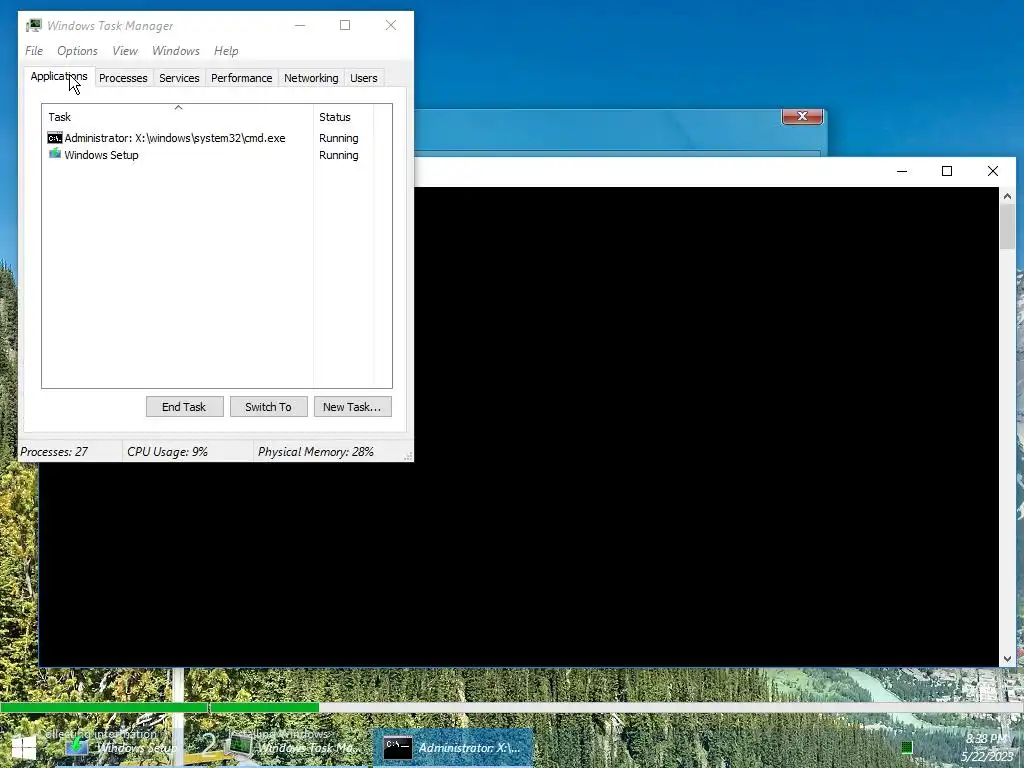The height and width of the screenshot is (768, 1024).
Task: Open the Options menu in Task Manager
Action: click(x=77, y=51)
